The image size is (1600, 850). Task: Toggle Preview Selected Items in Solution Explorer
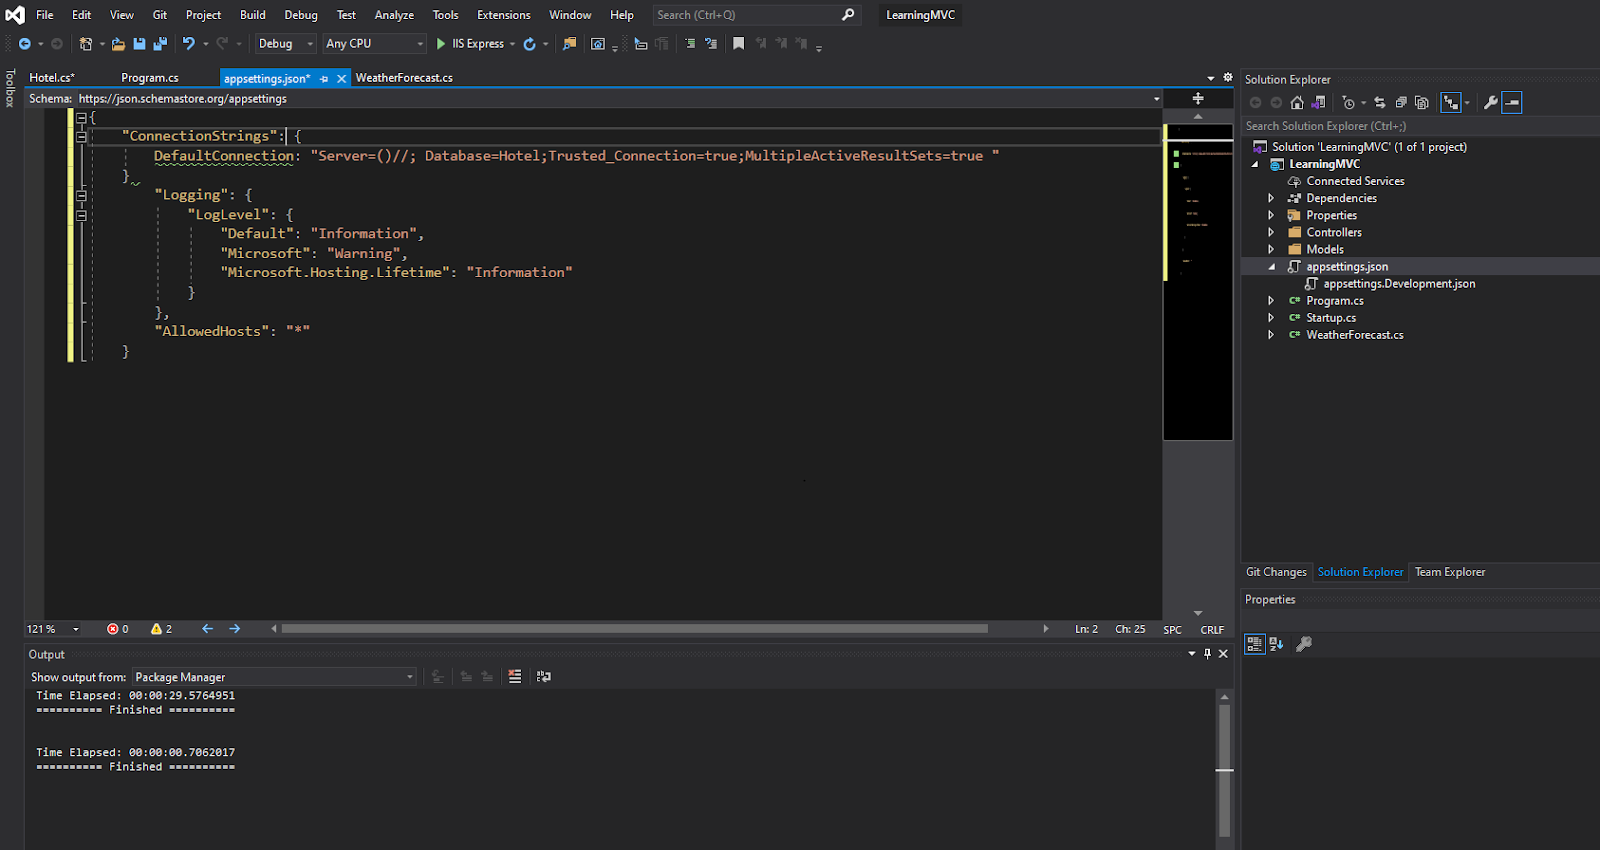(1512, 102)
